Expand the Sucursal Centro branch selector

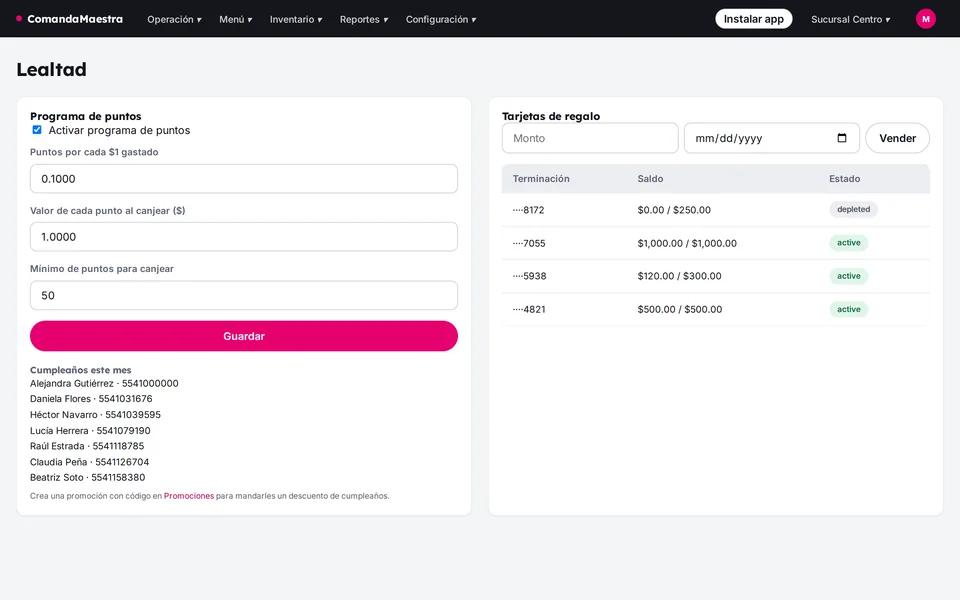[x=850, y=19]
